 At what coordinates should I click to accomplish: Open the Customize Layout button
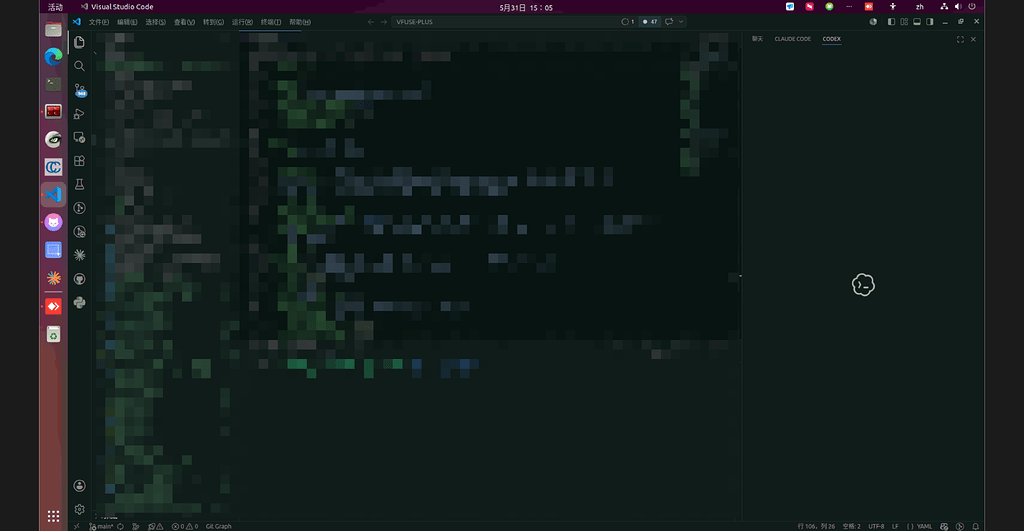pos(904,22)
